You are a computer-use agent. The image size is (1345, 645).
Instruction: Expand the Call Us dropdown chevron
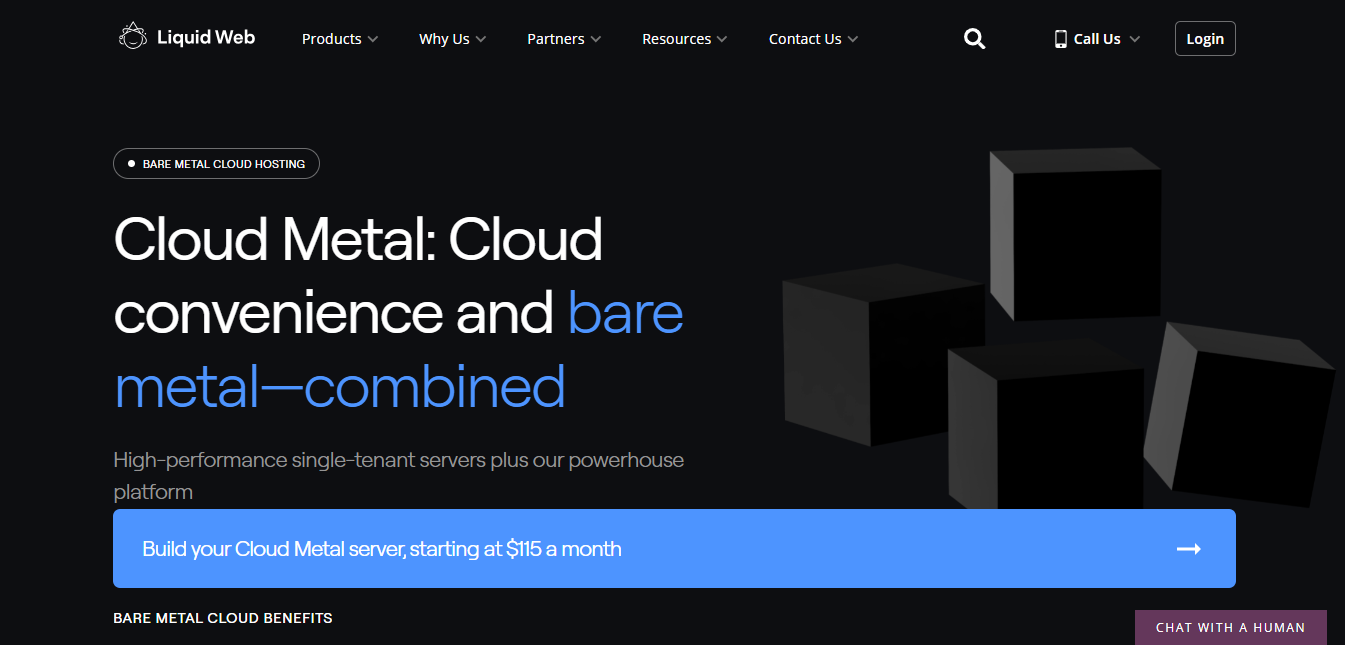pyautogui.click(x=1133, y=39)
